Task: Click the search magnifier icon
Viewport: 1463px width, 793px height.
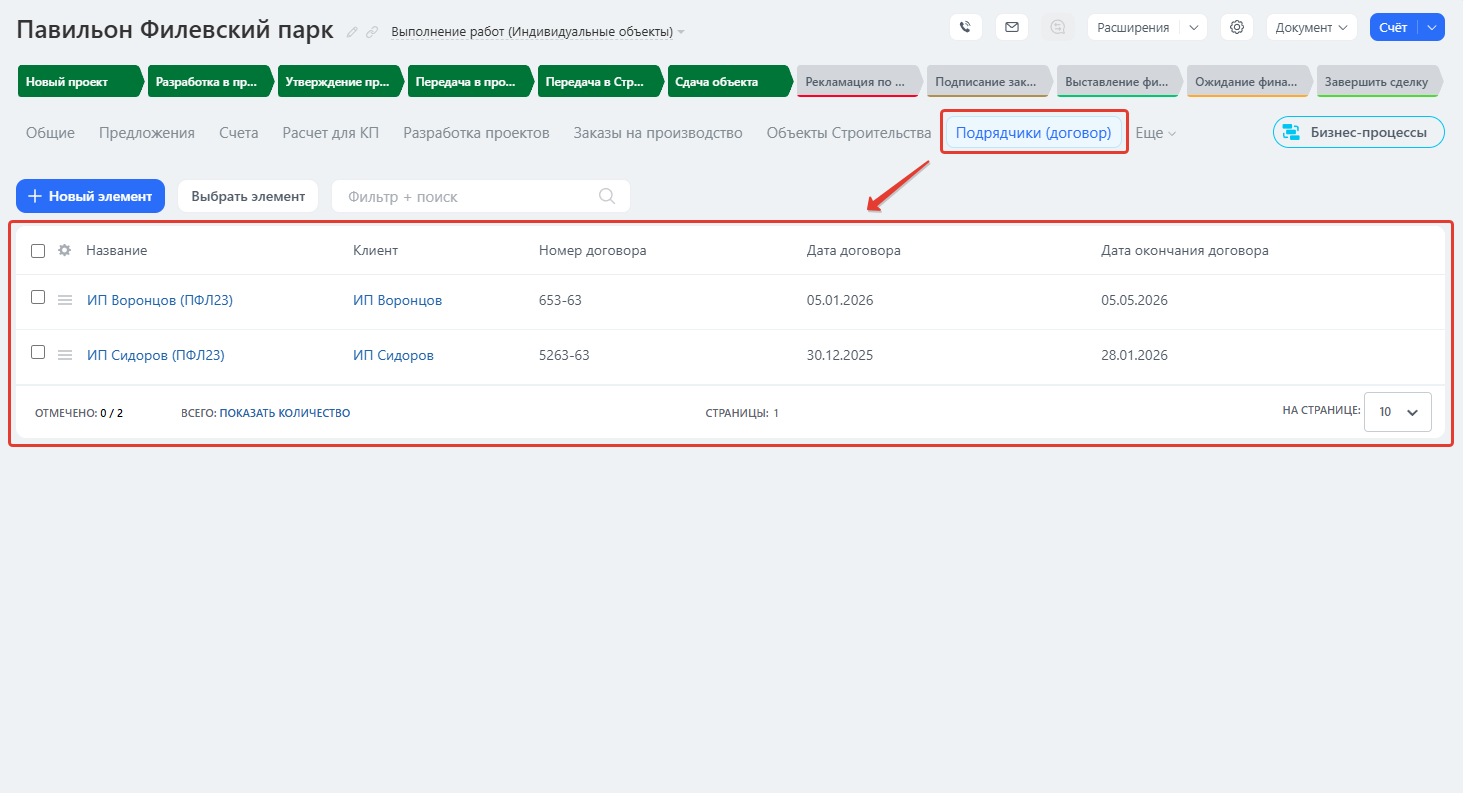Action: (606, 196)
